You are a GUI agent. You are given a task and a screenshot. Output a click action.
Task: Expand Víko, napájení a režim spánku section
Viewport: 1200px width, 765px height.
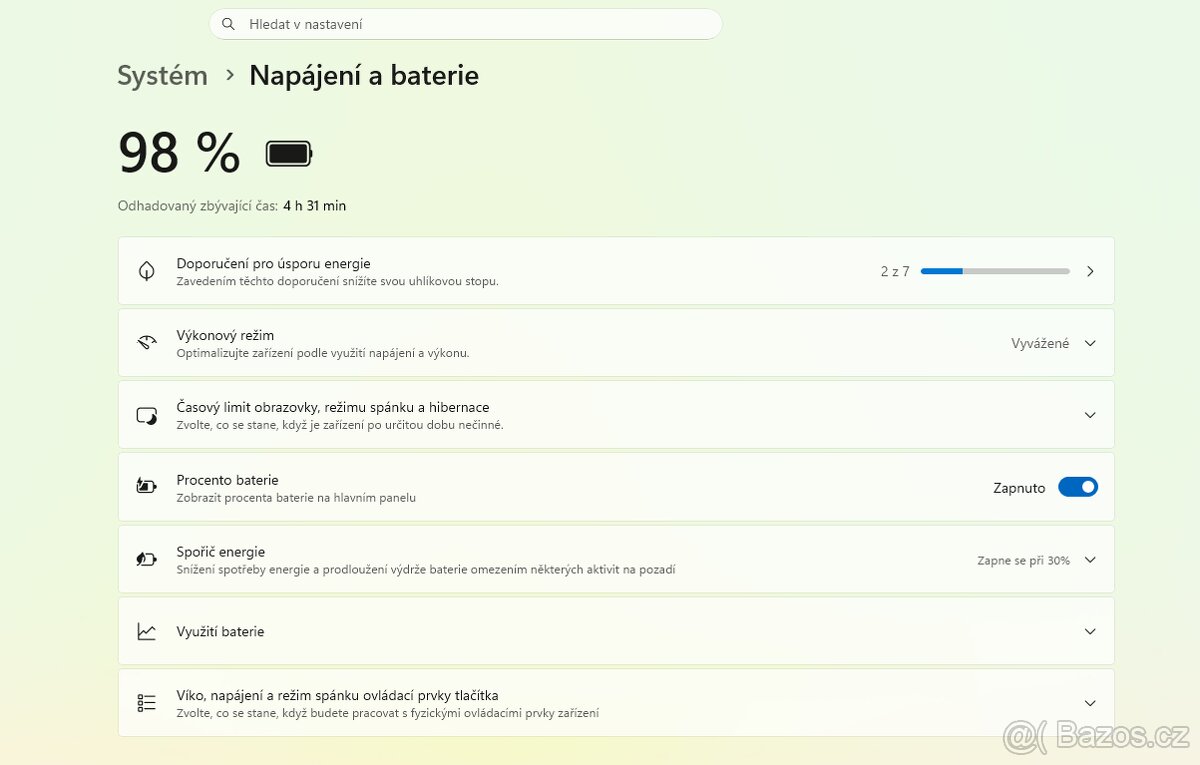[1090, 704]
